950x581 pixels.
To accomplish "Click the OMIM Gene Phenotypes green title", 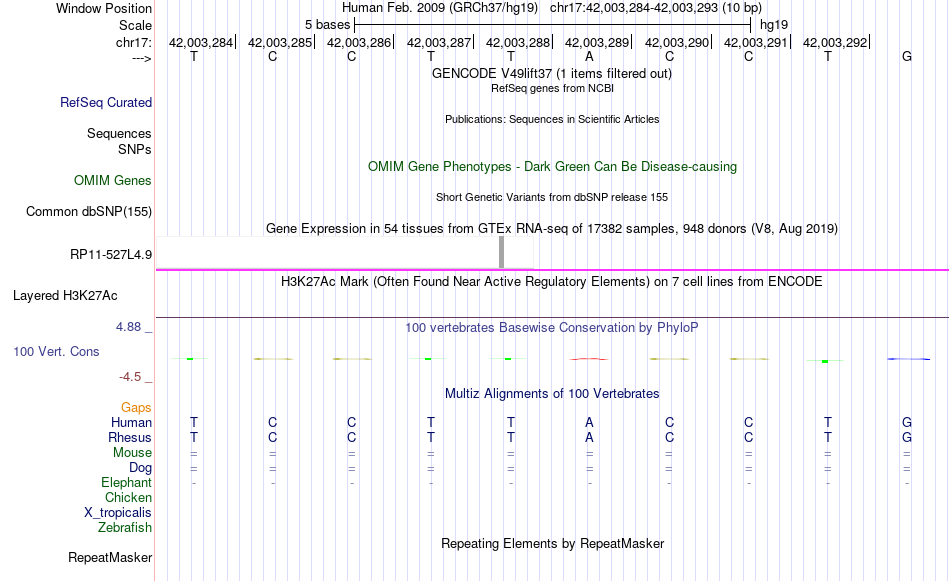I will [553, 167].
